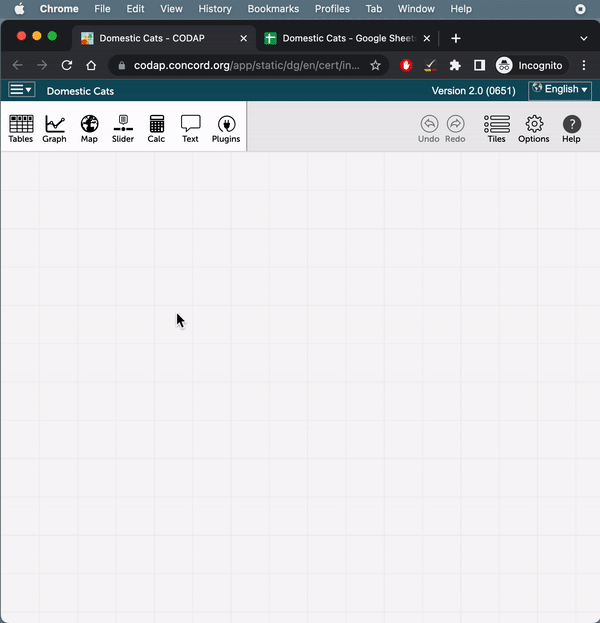
Task: Bookmark this page with the star
Action: [375, 65]
